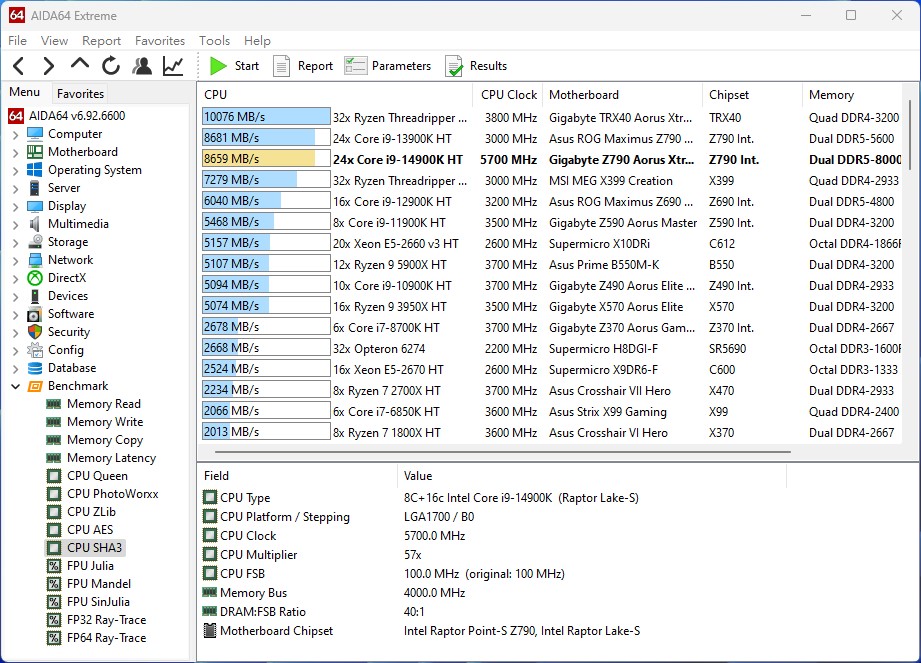Open the graph chart icon in toolbar

coord(173,66)
